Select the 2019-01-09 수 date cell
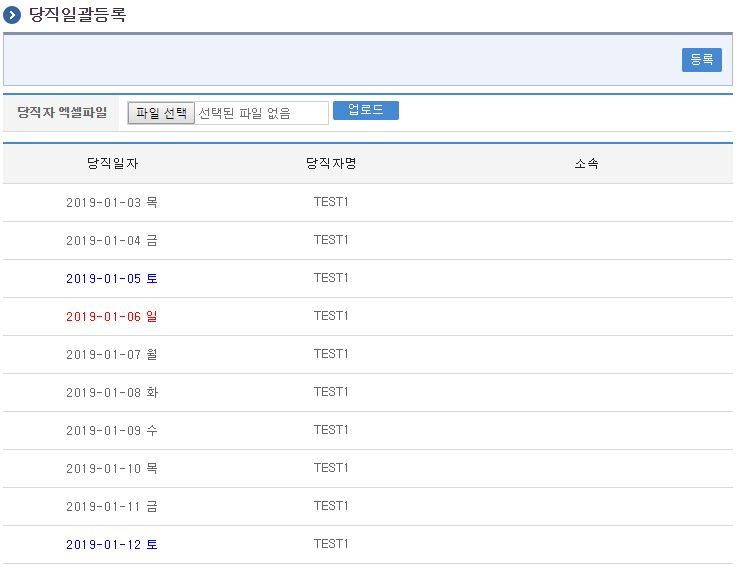The width and height of the screenshot is (744, 574). point(112,430)
